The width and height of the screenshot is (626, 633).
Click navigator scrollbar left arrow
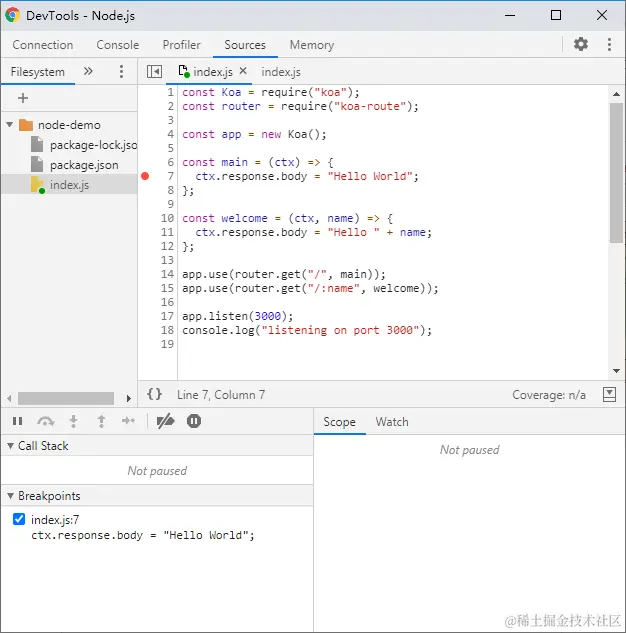[9, 398]
